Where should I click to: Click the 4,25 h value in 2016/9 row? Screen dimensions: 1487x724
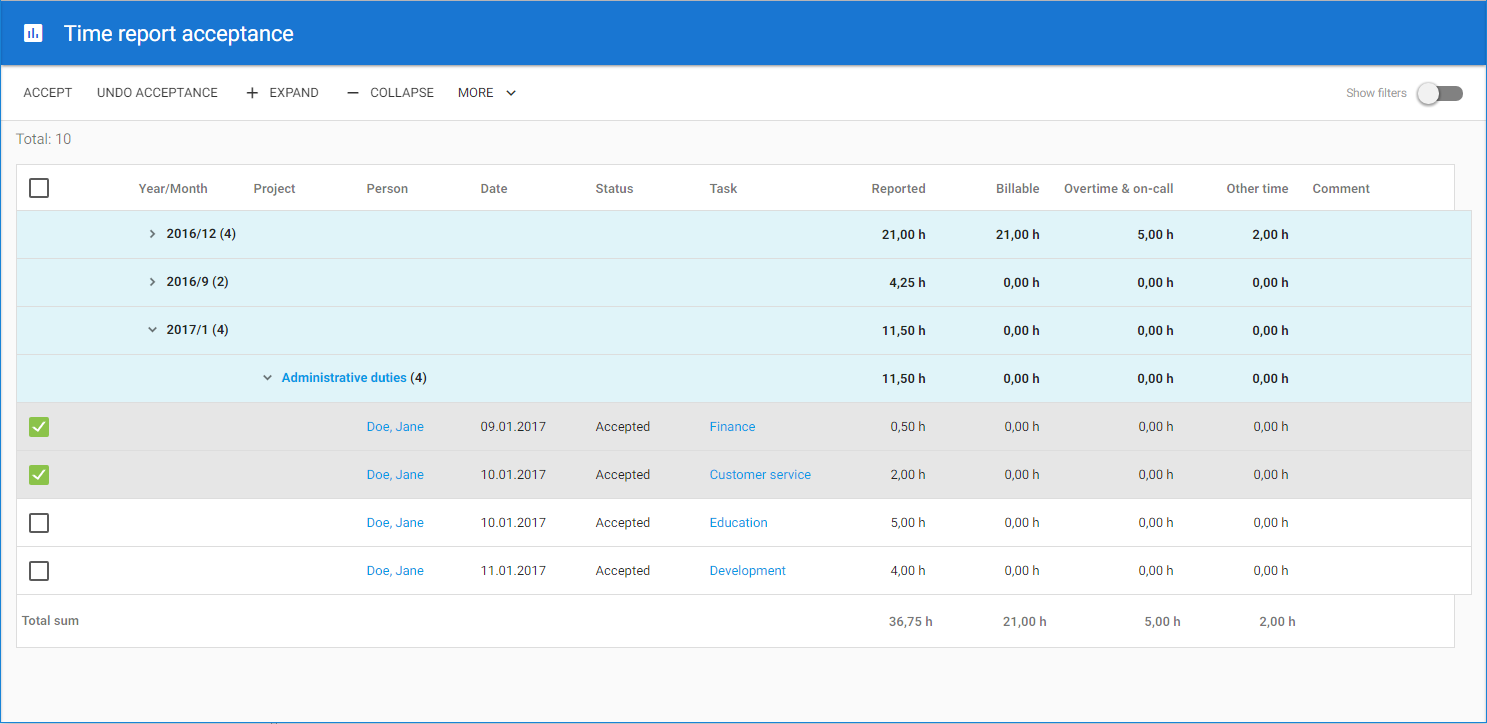coord(908,283)
